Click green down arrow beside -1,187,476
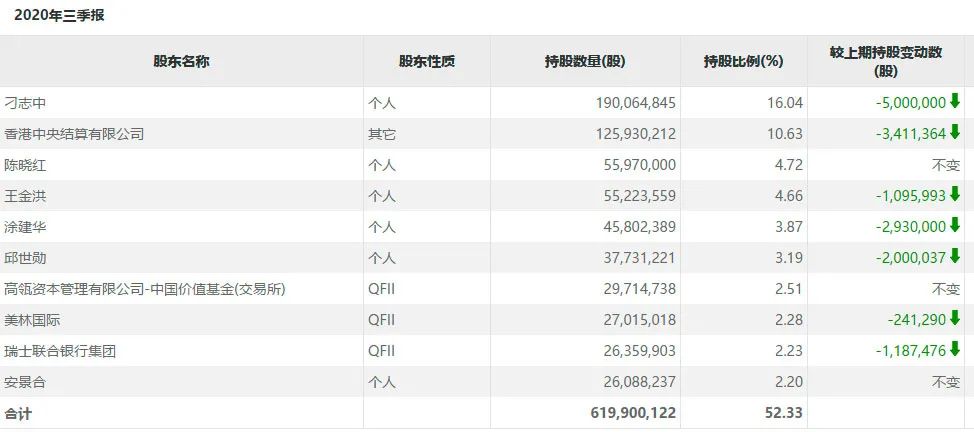The image size is (974, 432). [x=955, y=350]
